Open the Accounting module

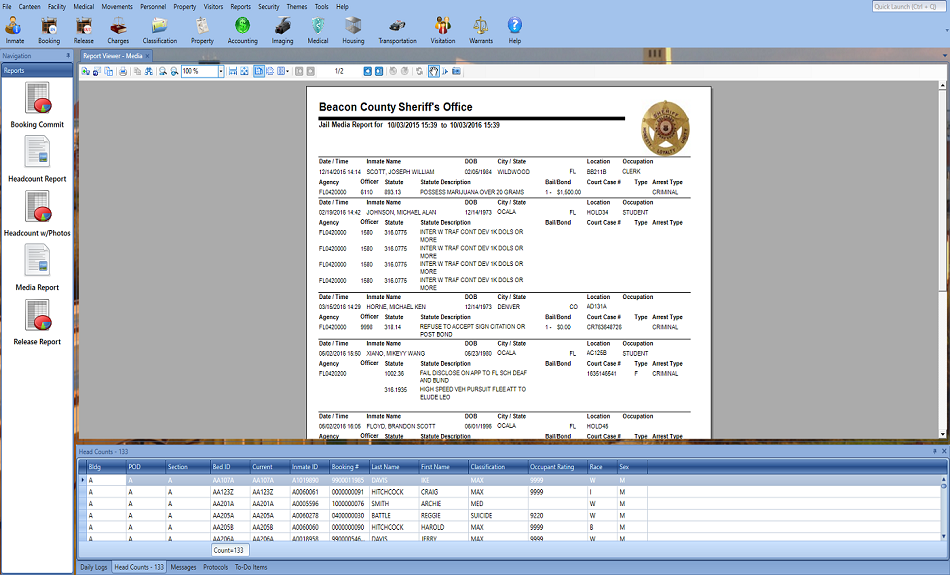click(x=242, y=29)
